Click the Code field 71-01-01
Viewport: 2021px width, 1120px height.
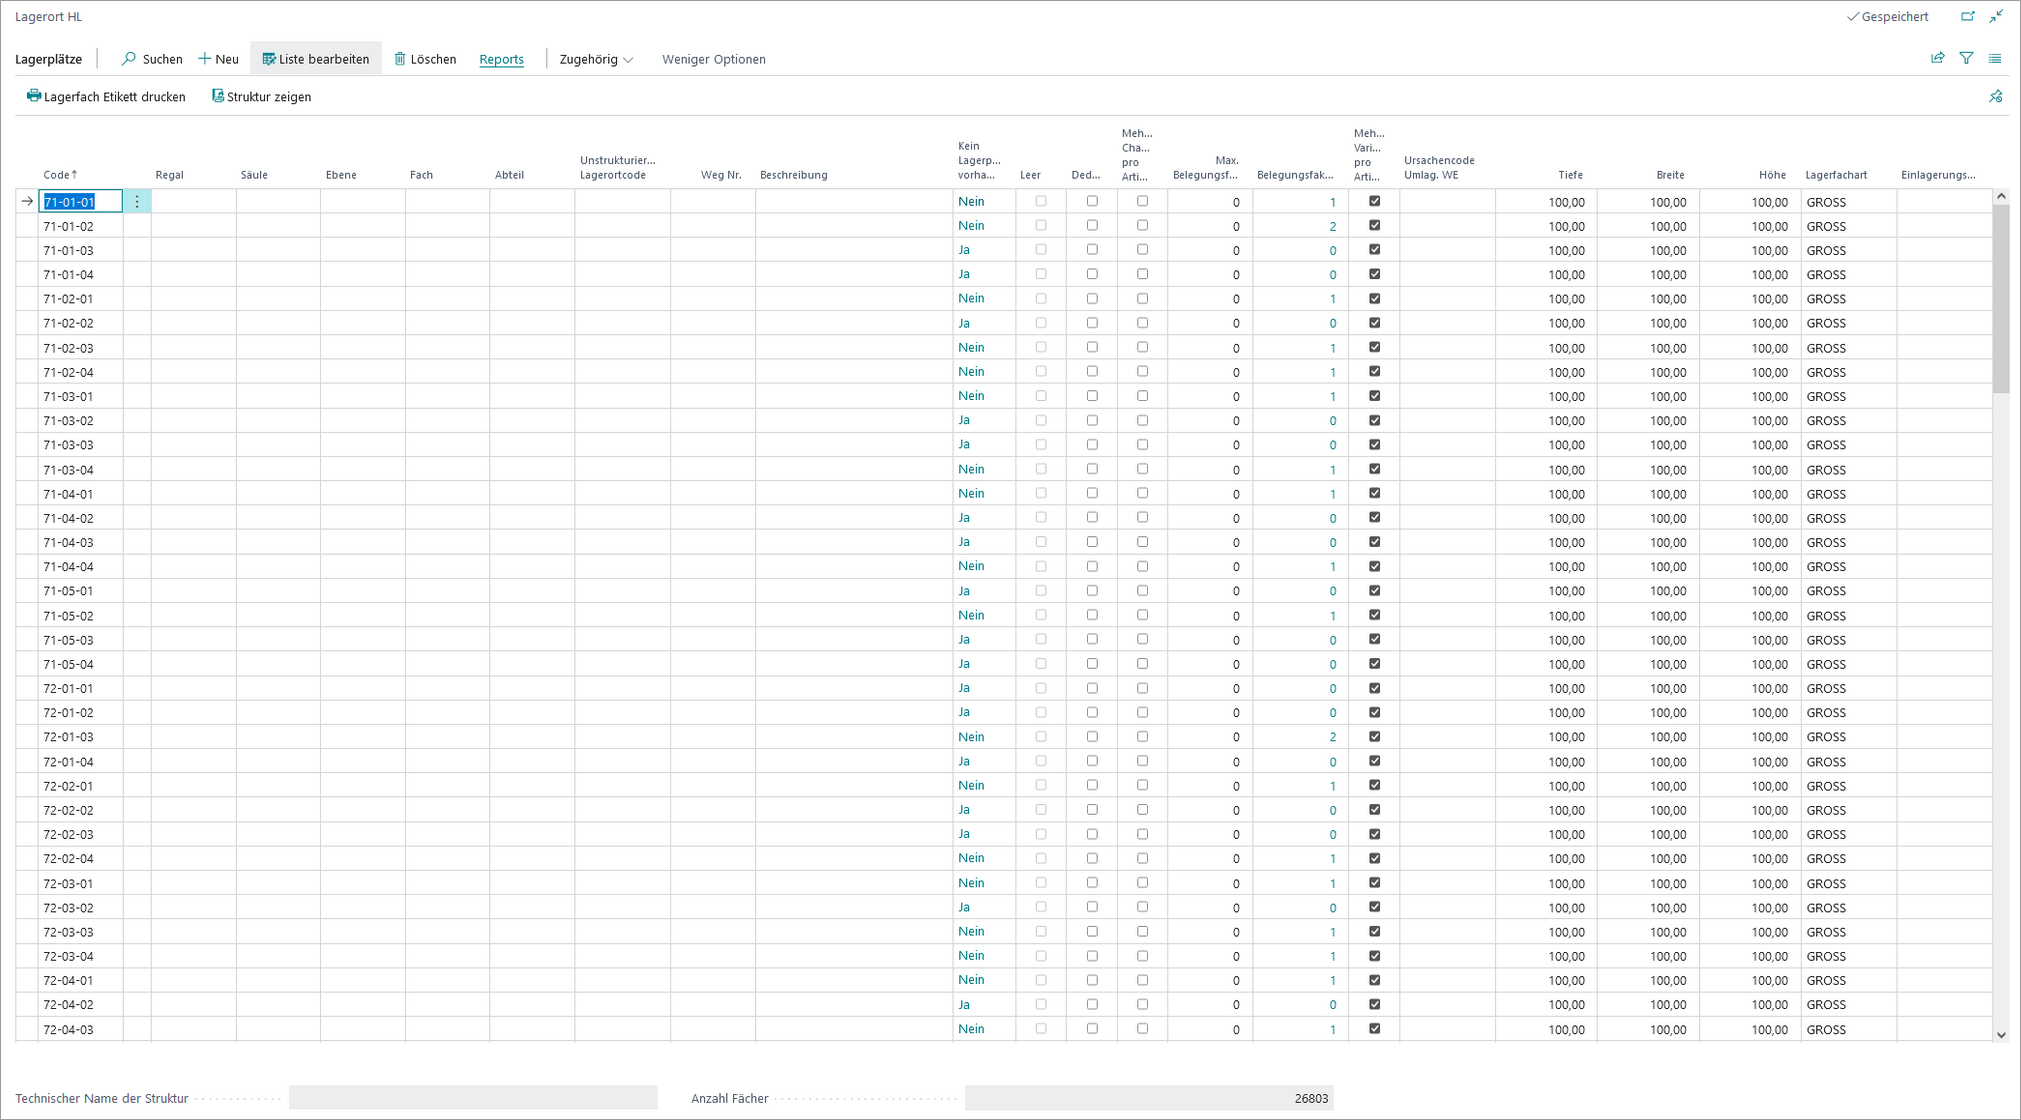(x=80, y=202)
